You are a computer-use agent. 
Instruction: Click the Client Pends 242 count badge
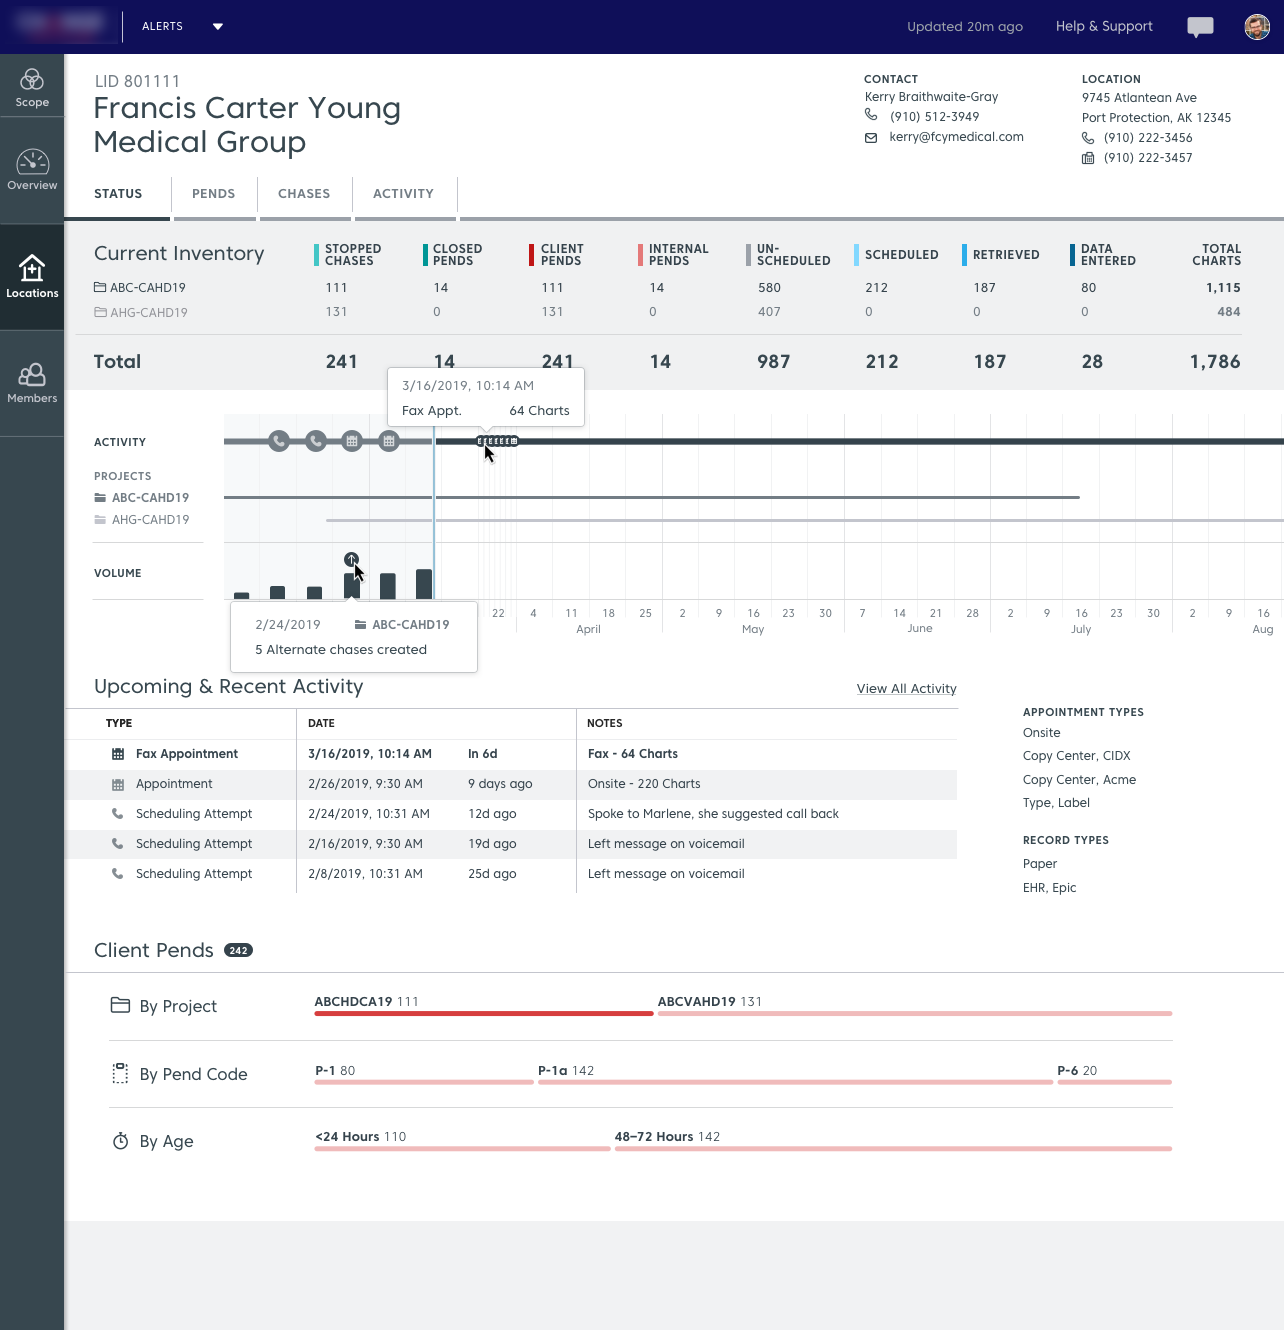(238, 950)
